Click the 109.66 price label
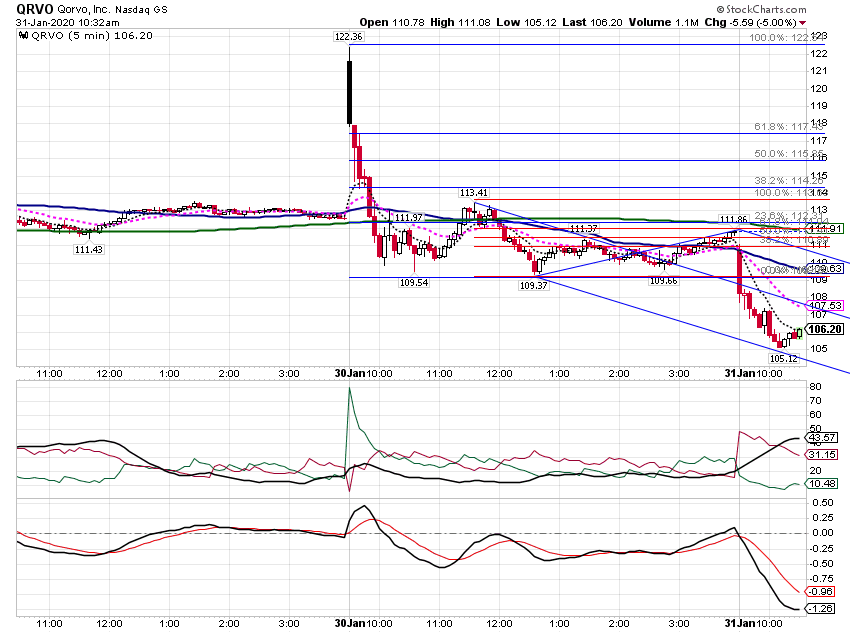This screenshot has width=850, height=633. point(664,281)
